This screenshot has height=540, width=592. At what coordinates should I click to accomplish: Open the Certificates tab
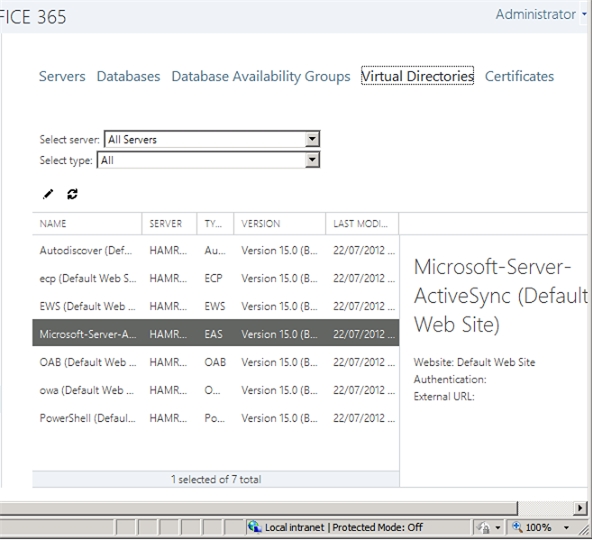point(519,76)
